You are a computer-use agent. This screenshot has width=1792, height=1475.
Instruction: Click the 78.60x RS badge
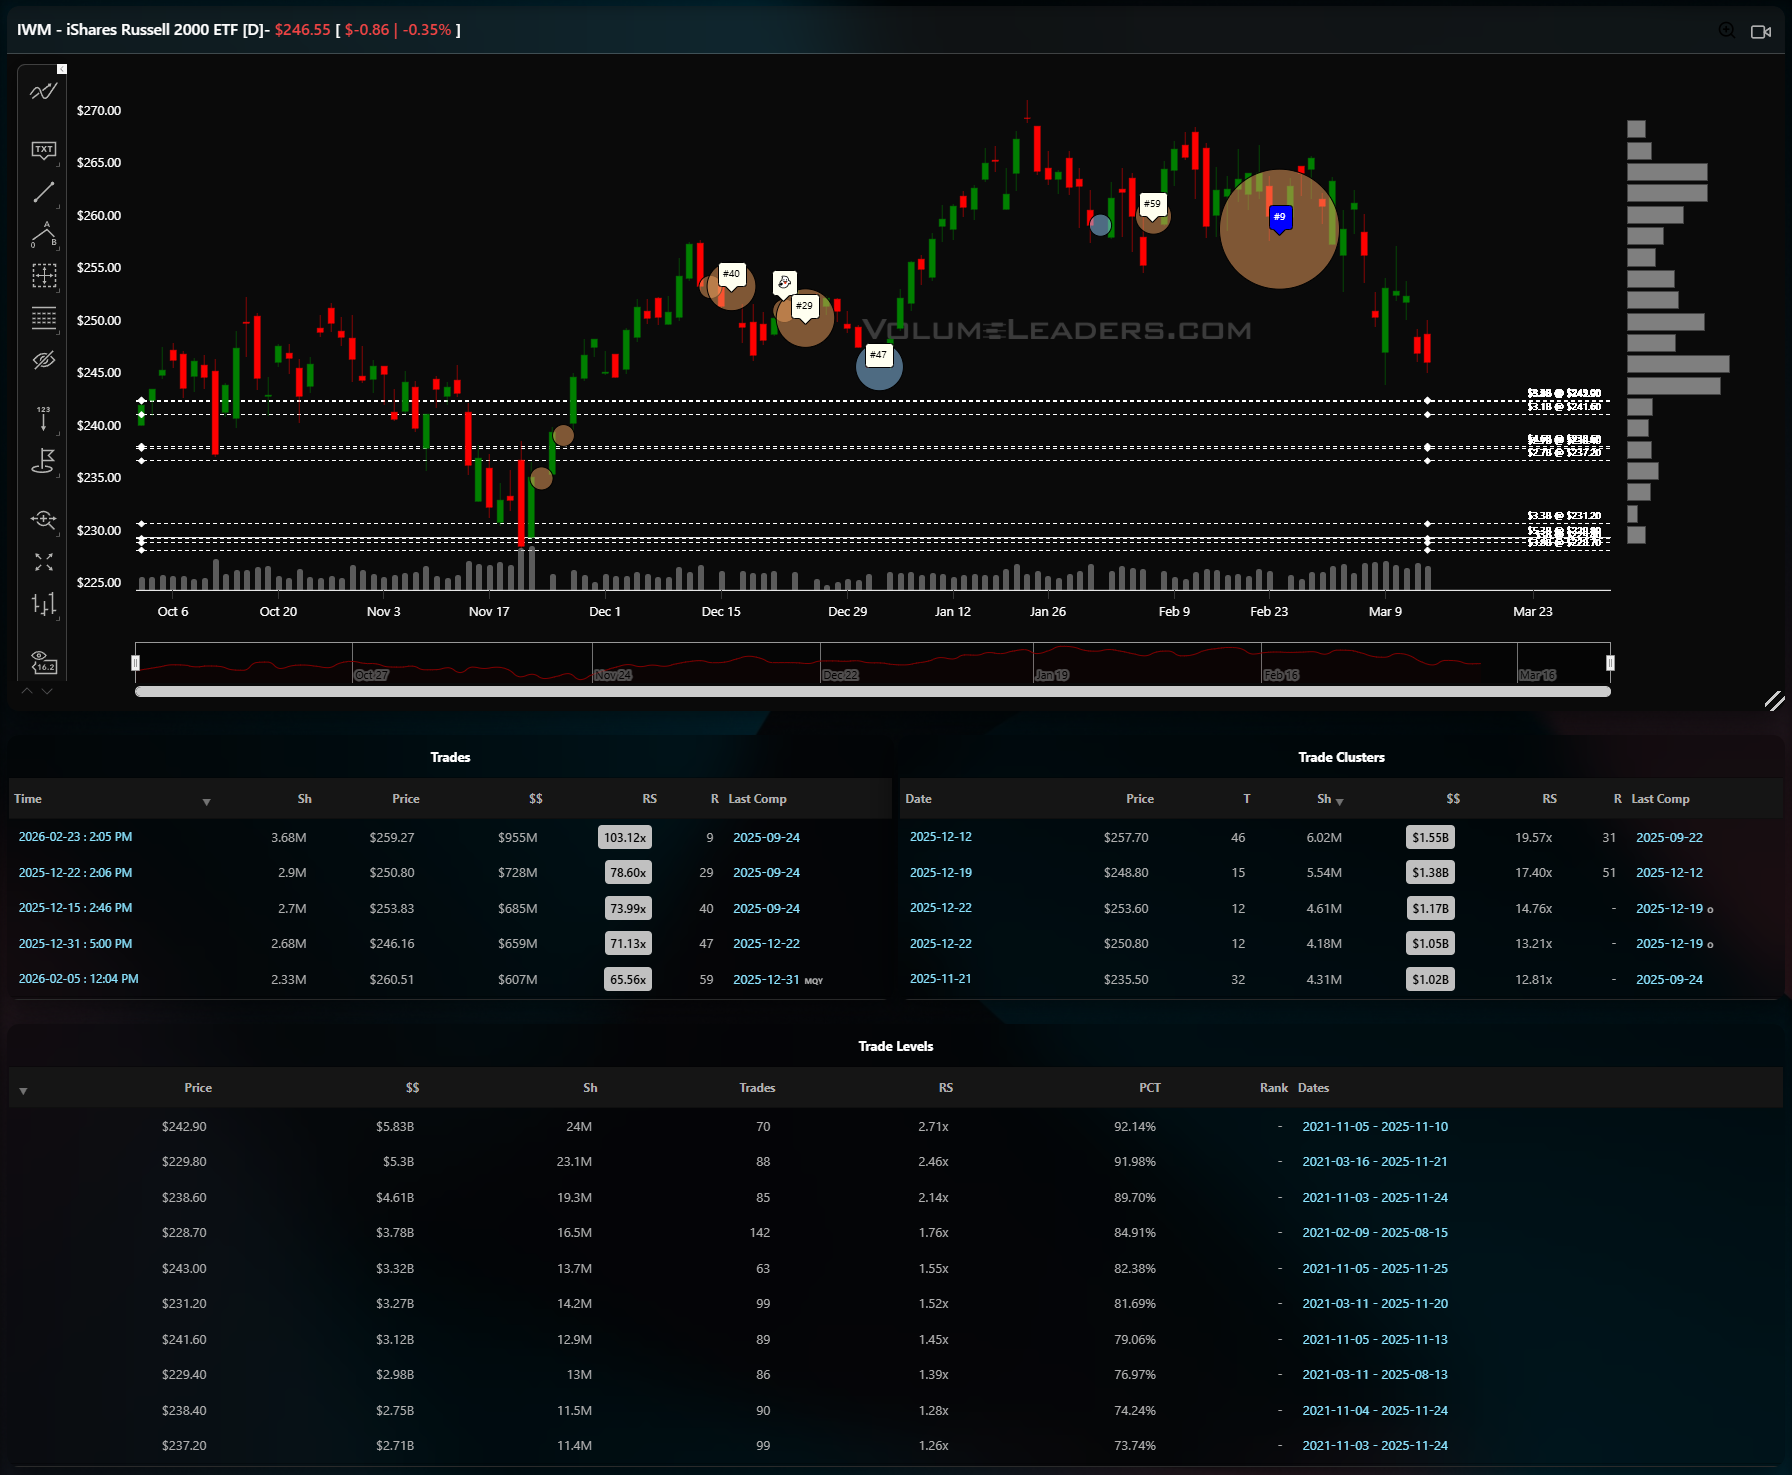pos(628,873)
